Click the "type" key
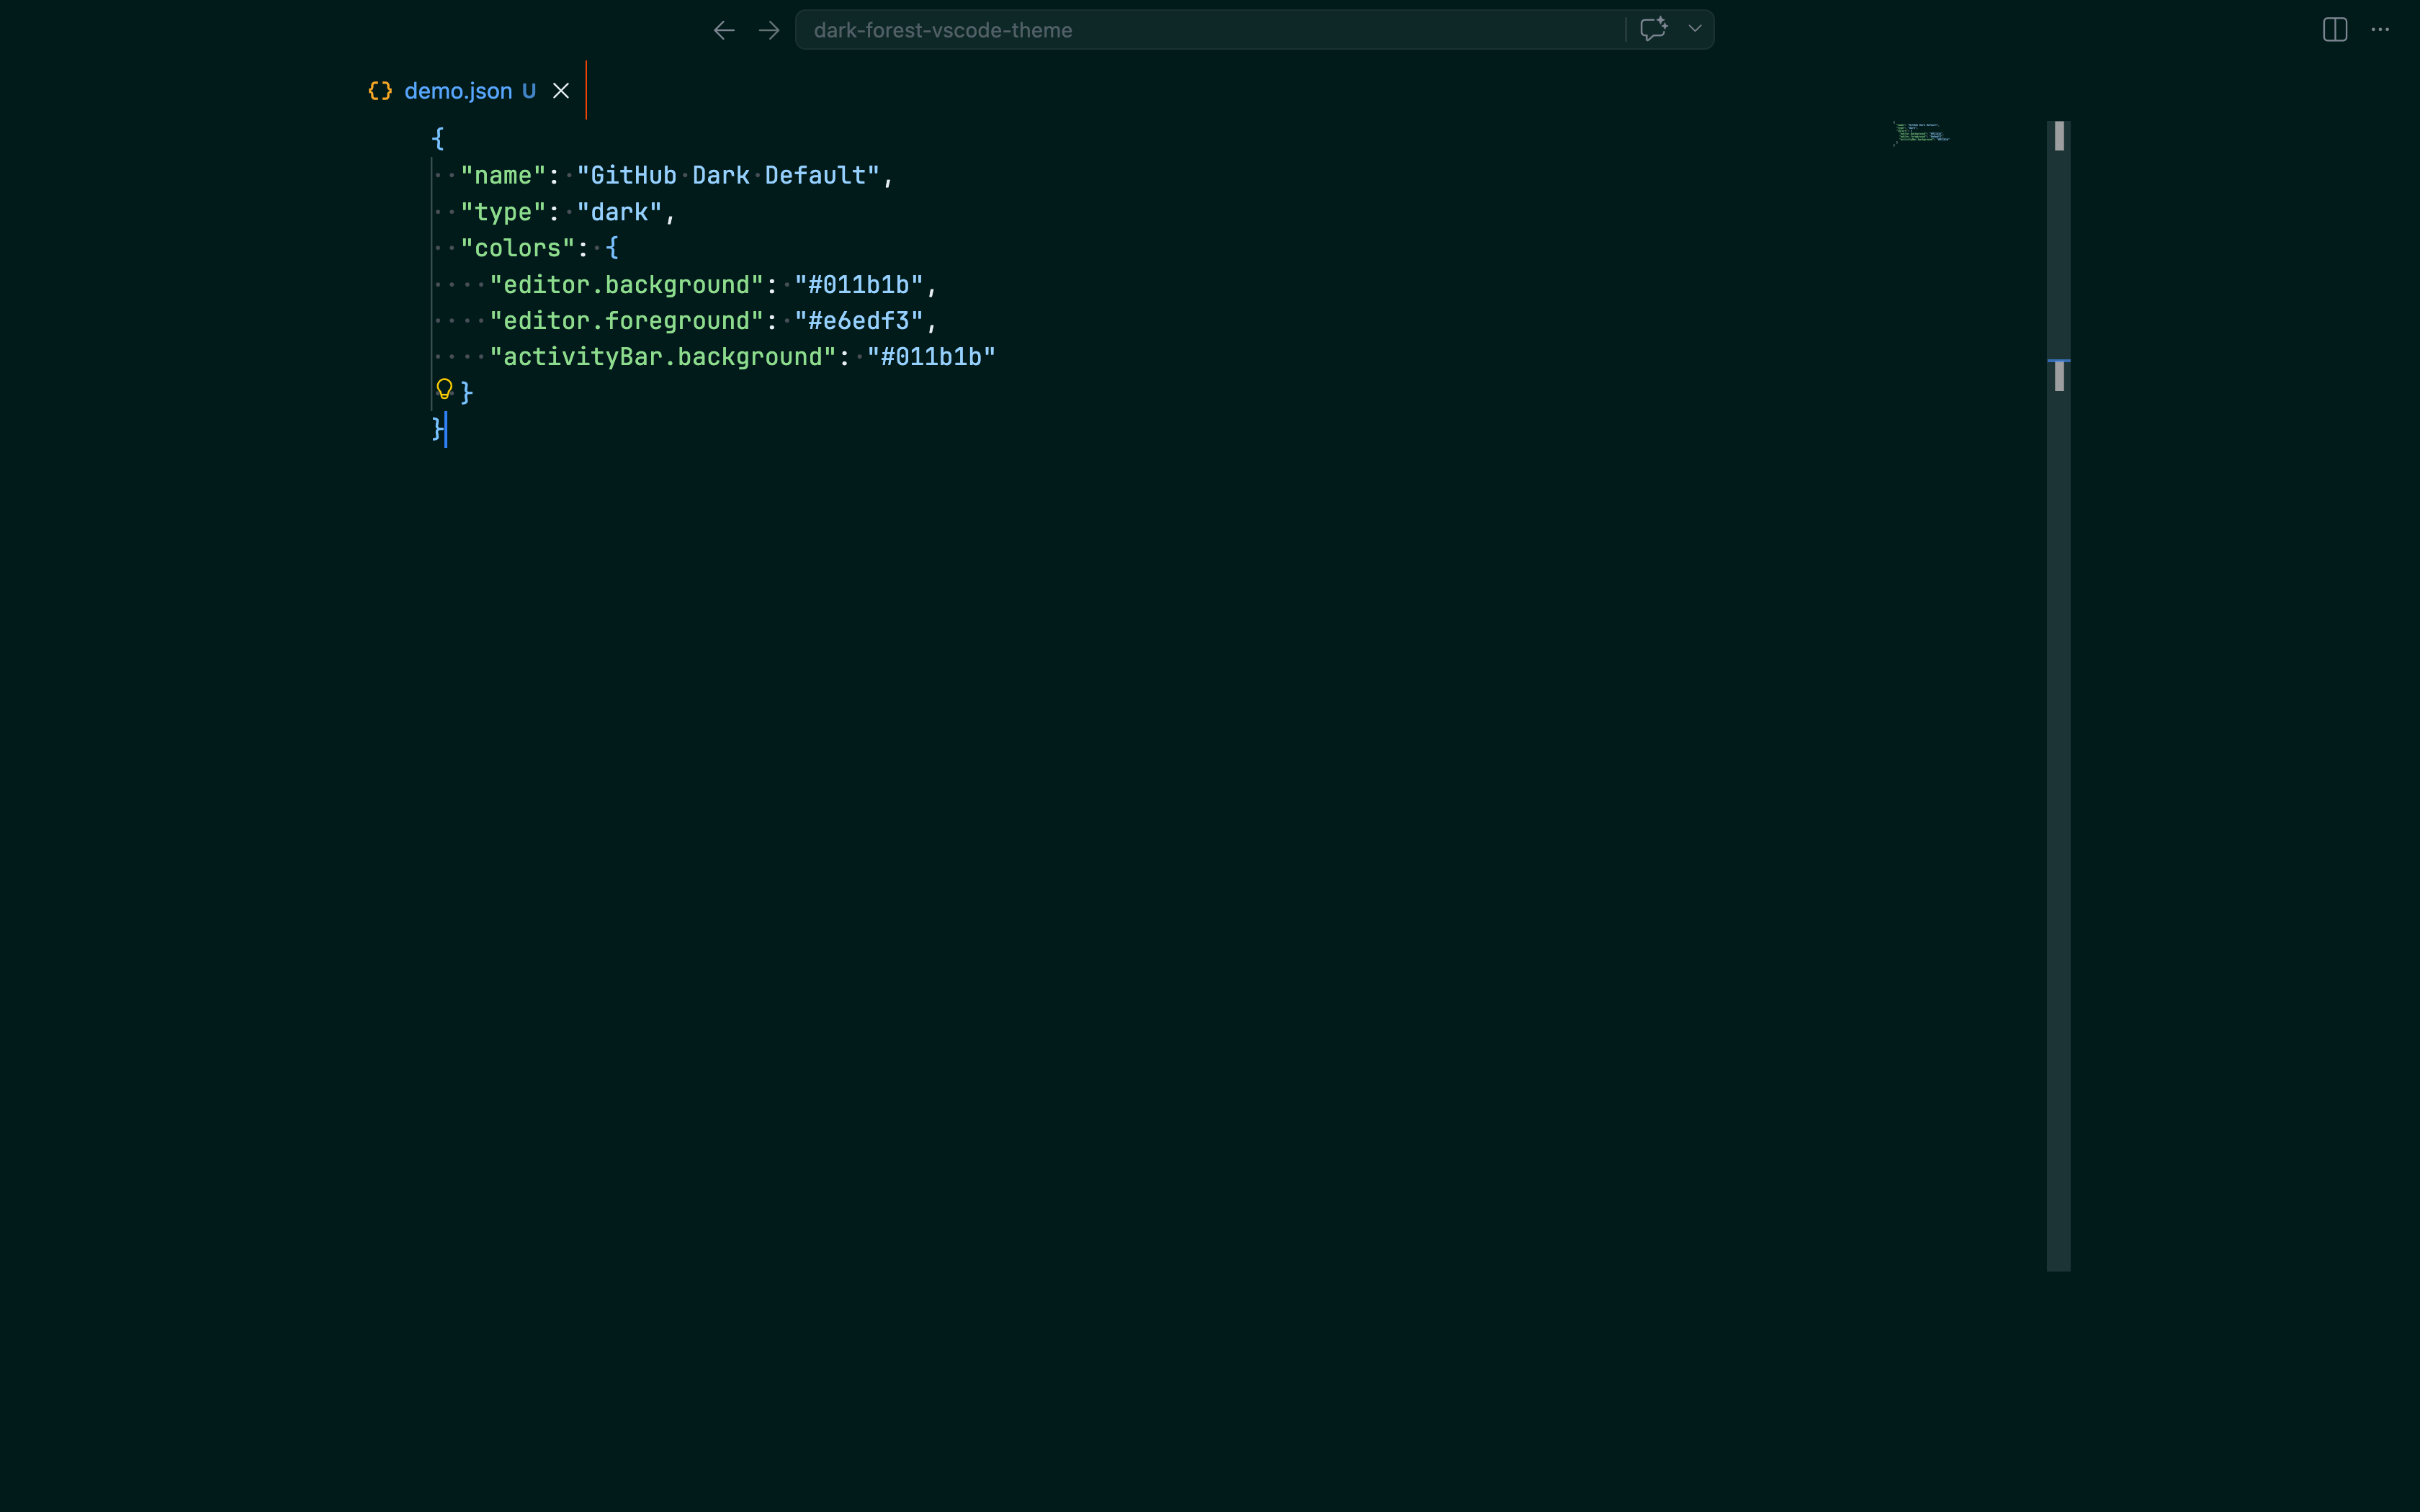 pos(503,212)
